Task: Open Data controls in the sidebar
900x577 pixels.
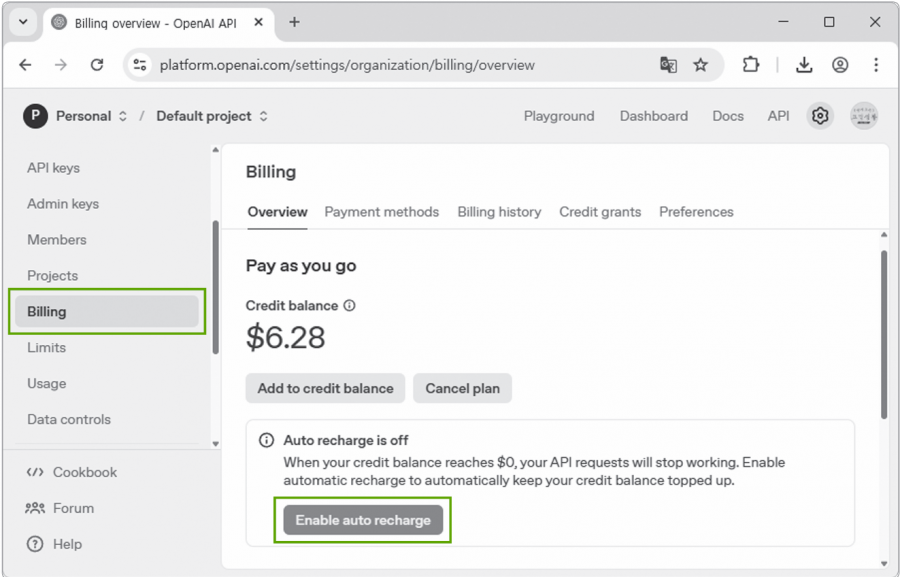Action: tap(69, 419)
